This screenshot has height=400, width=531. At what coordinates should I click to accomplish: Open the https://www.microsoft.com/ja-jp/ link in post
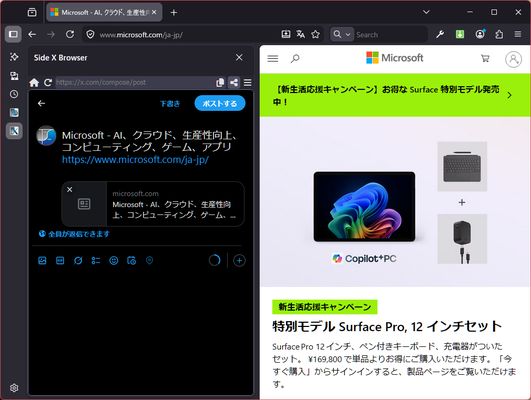(x=135, y=160)
